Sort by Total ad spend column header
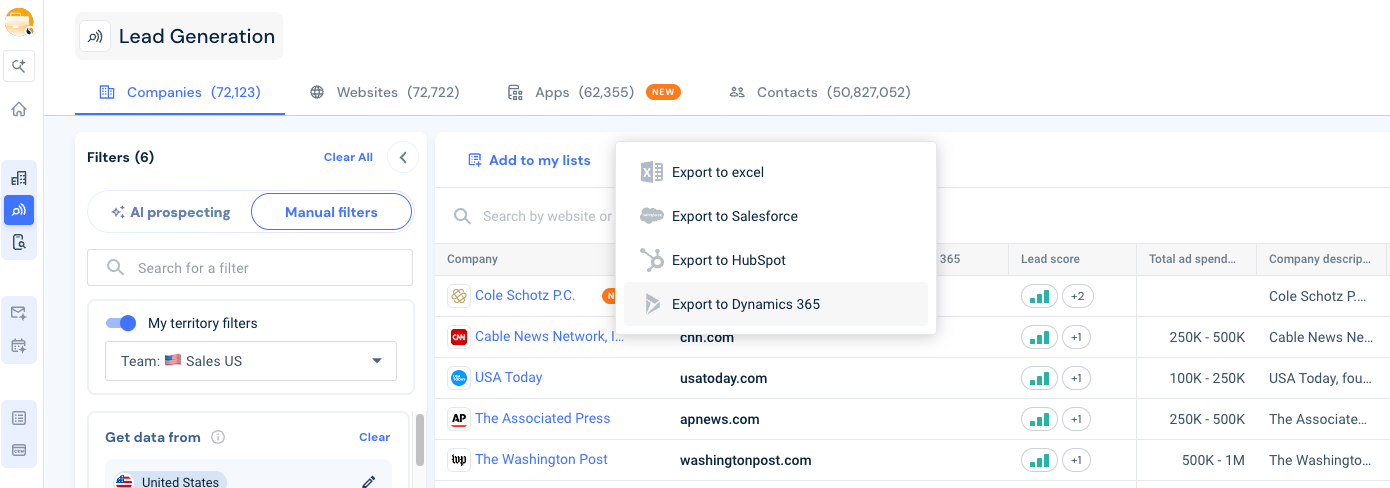Screen dimensions: 1390x488 coord(1192,259)
